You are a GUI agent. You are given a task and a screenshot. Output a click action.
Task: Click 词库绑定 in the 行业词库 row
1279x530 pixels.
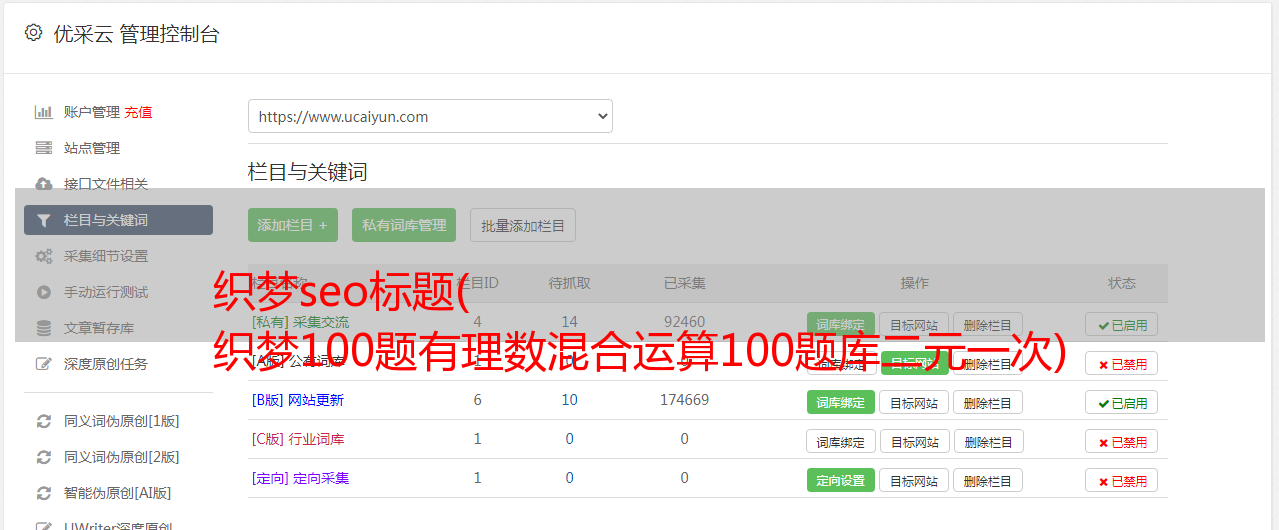point(841,442)
